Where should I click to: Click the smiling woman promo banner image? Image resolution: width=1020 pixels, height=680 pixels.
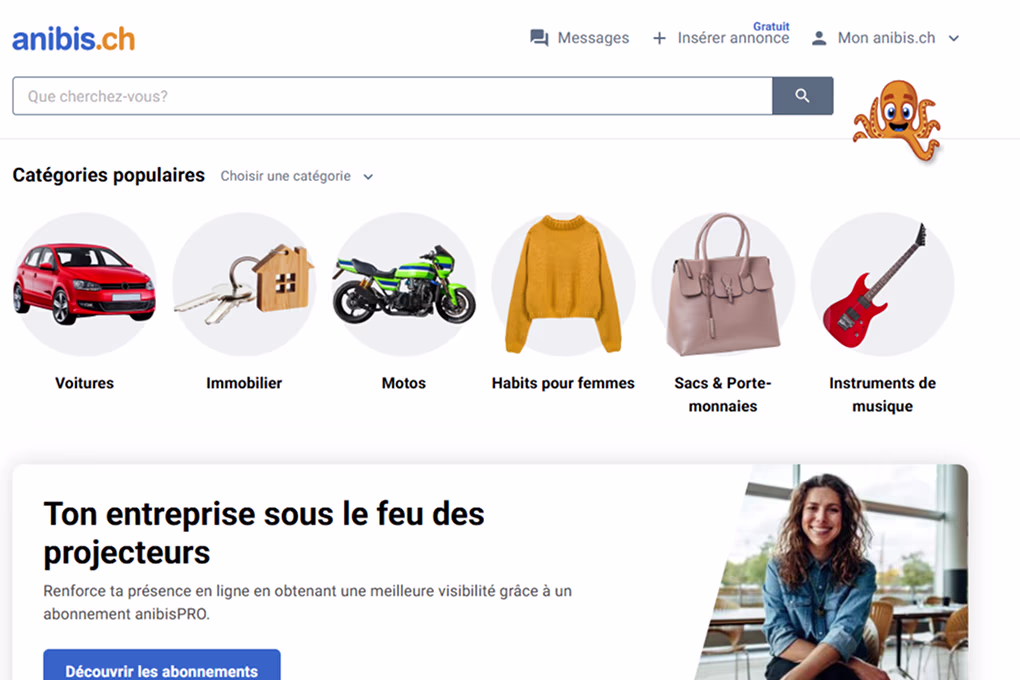pyautogui.click(x=831, y=572)
